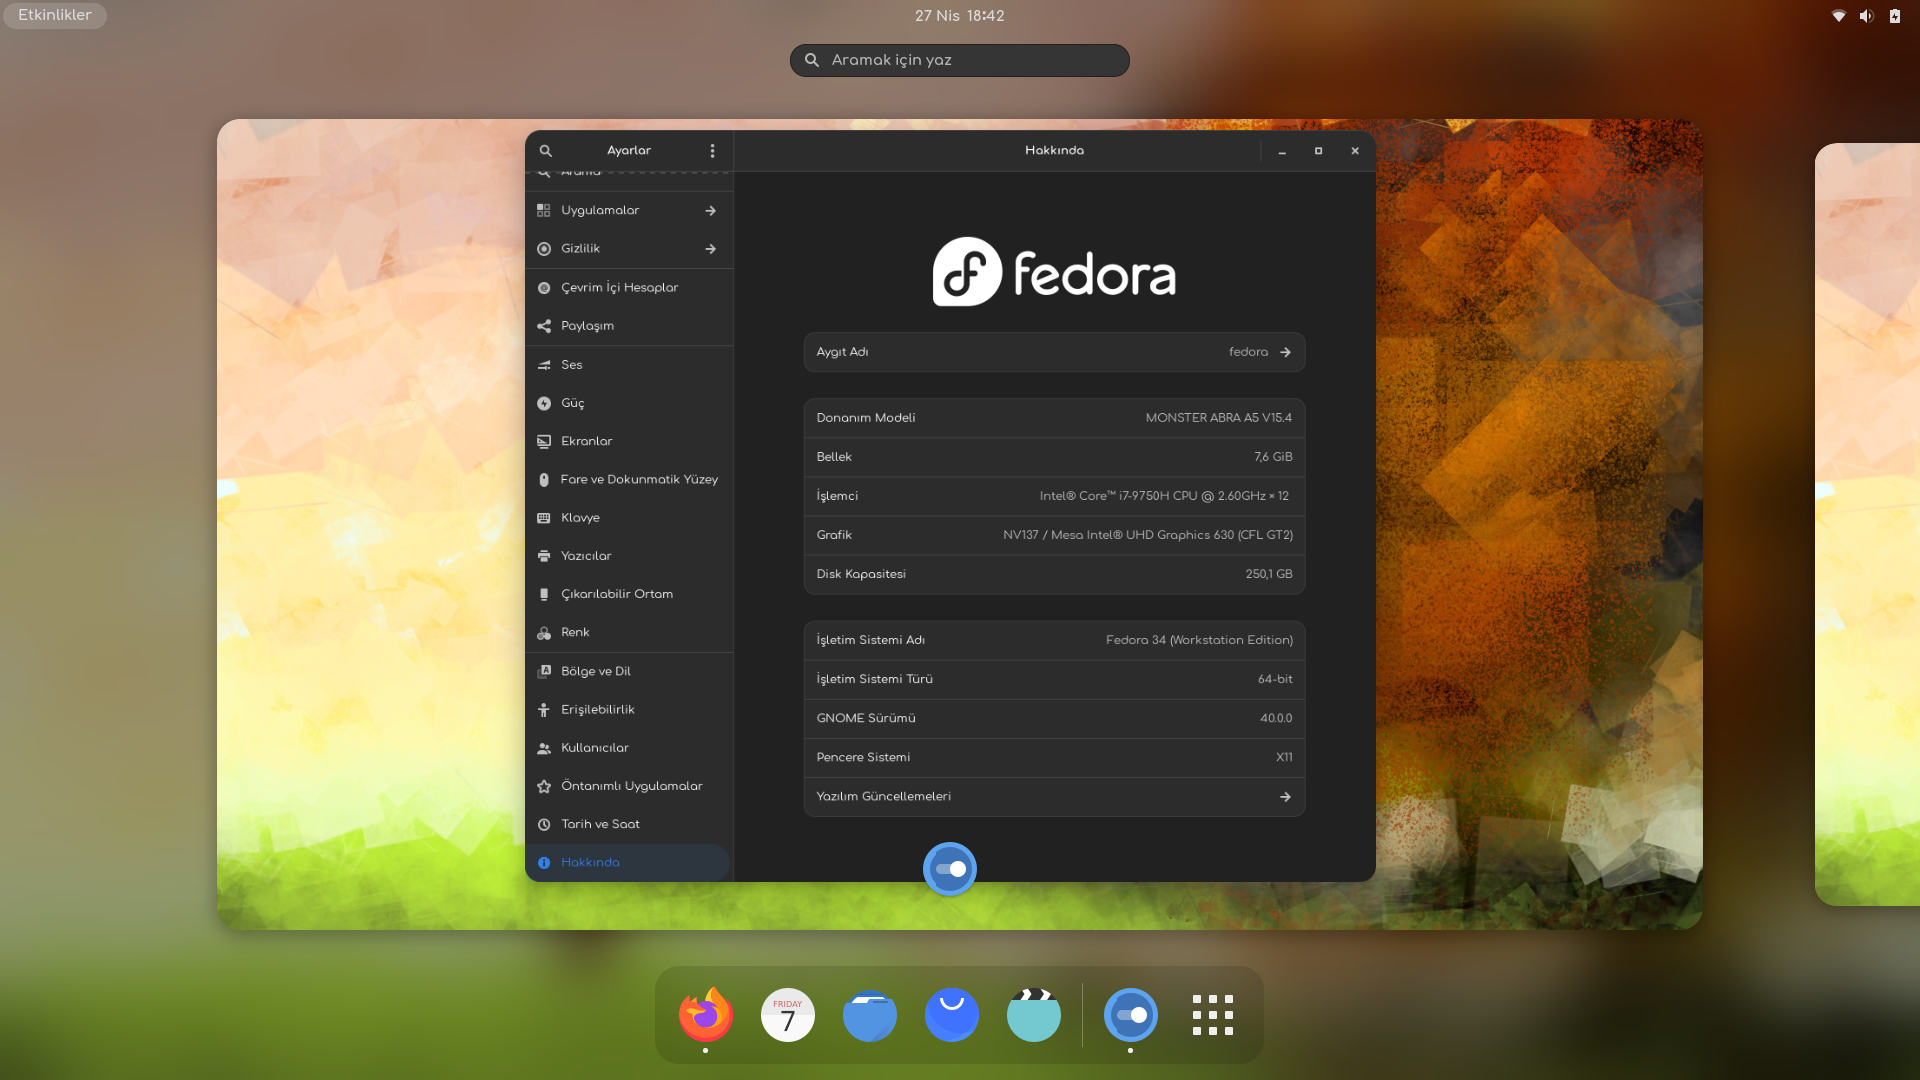Click the Erişilebilirlik accessibility icon
The height and width of the screenshot is (1080, 1920).
(x=544, y=710)
